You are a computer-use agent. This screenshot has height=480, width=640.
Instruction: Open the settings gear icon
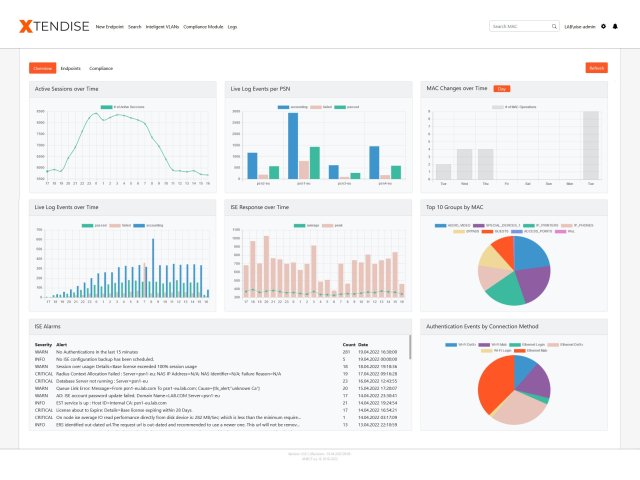603,26
